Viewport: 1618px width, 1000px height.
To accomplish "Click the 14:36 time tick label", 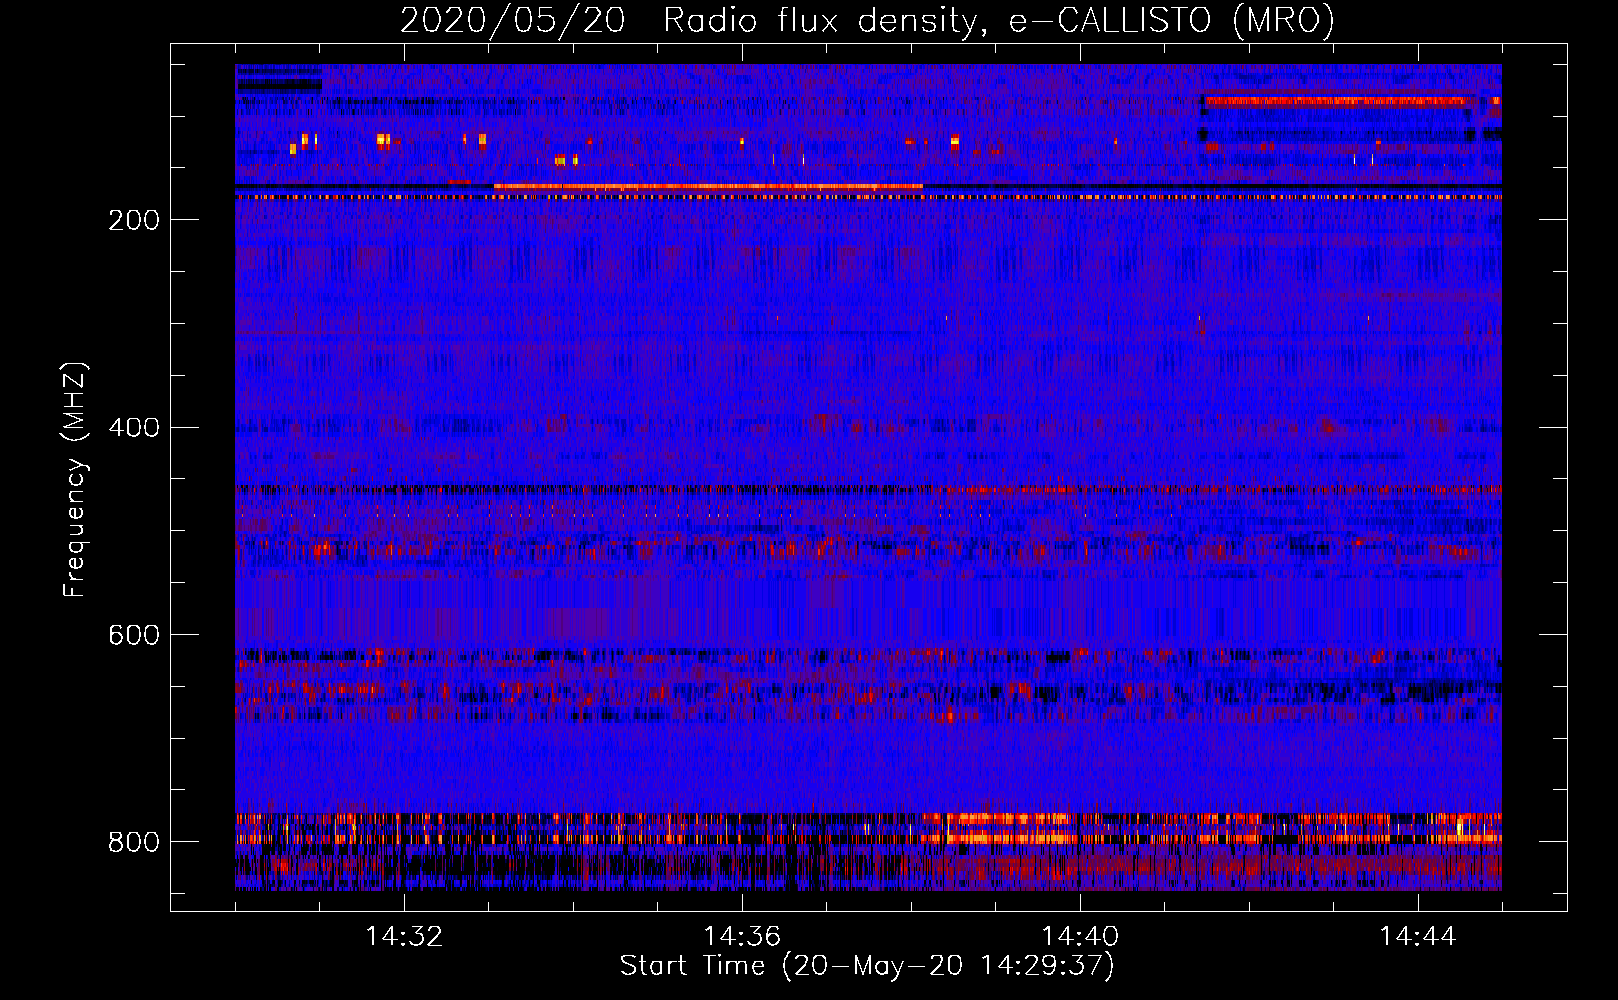I will coord(742,937).
